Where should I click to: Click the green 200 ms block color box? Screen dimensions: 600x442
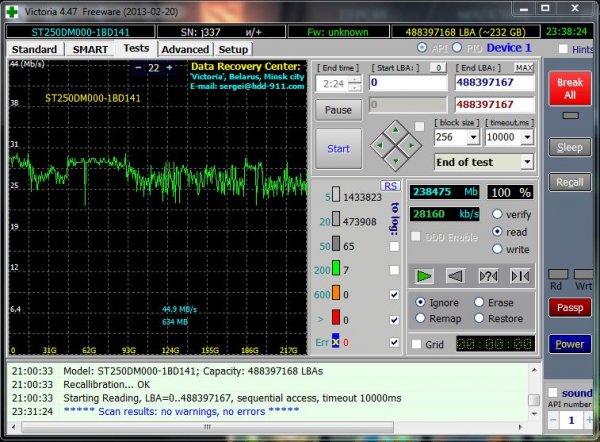click(x=336, y=268)
